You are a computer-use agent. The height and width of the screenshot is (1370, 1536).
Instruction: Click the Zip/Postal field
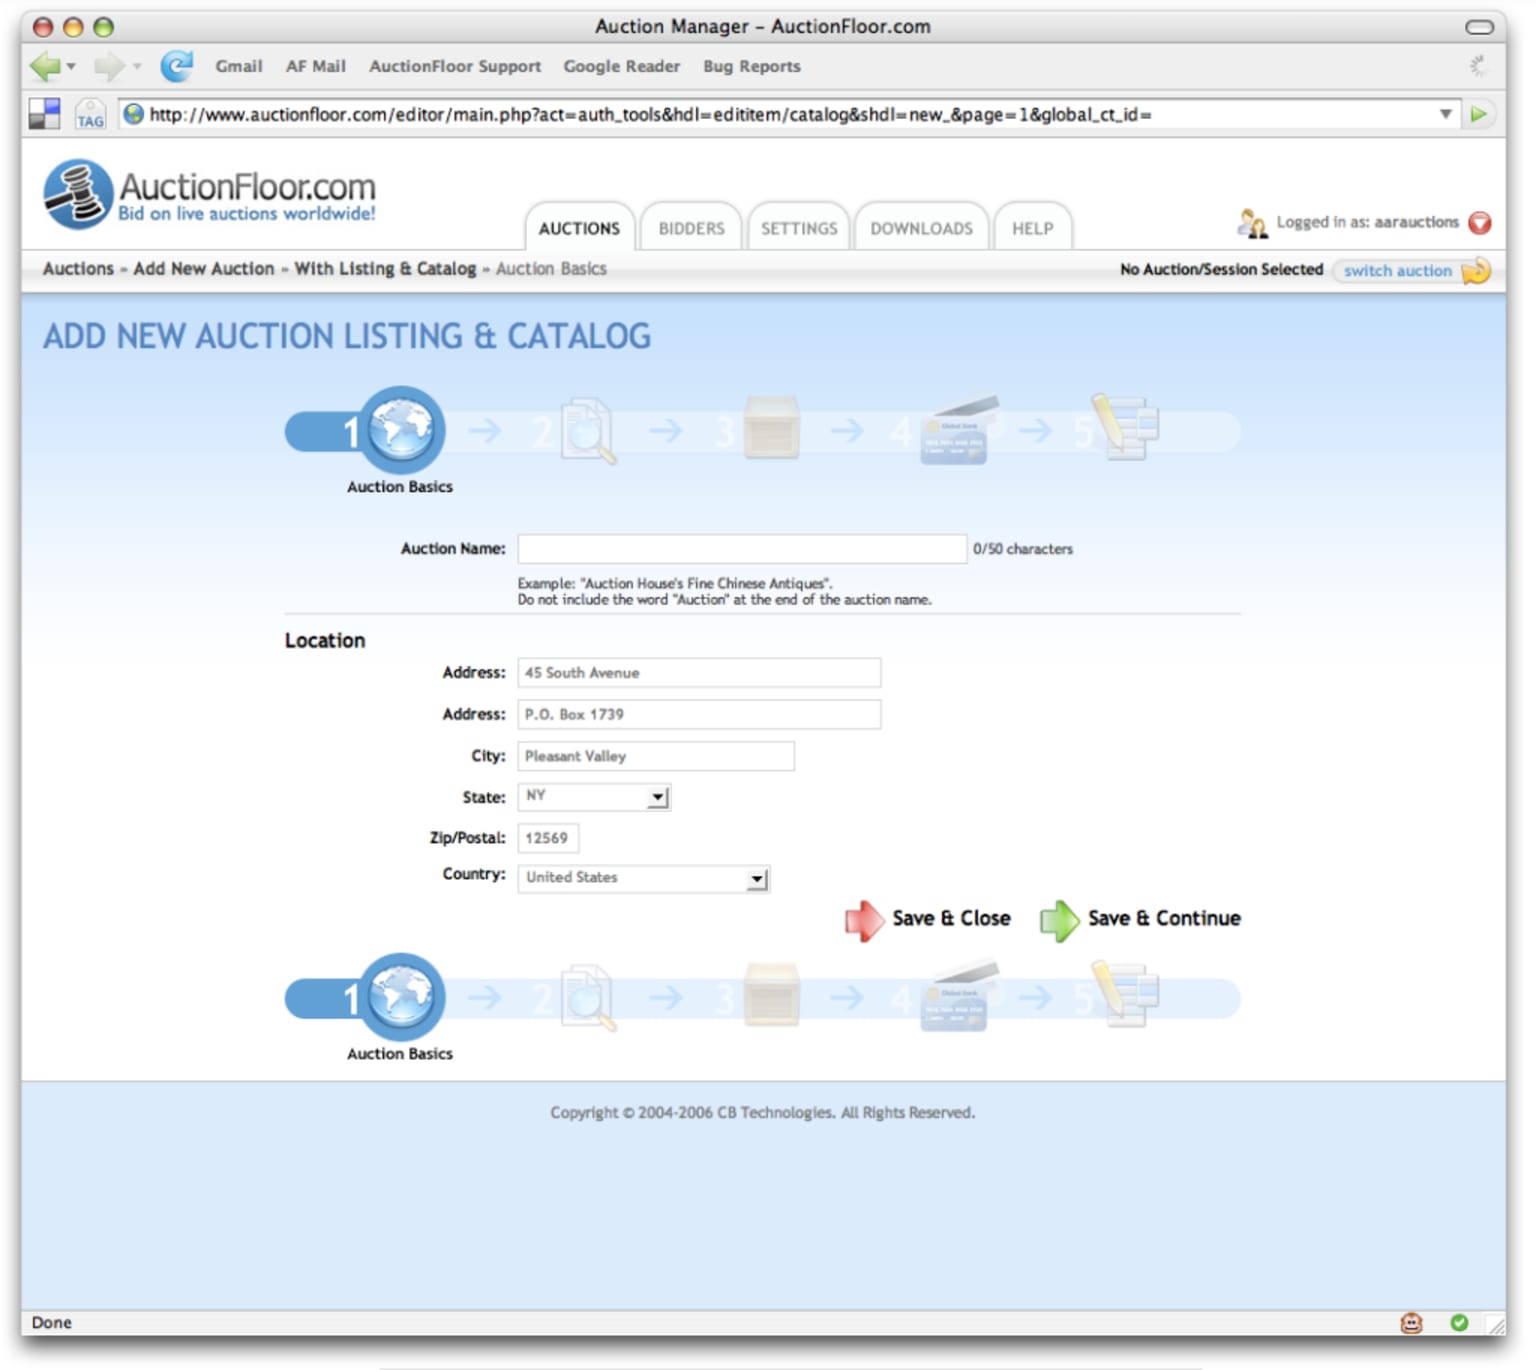pyautogui.click(x=548, y=838)
